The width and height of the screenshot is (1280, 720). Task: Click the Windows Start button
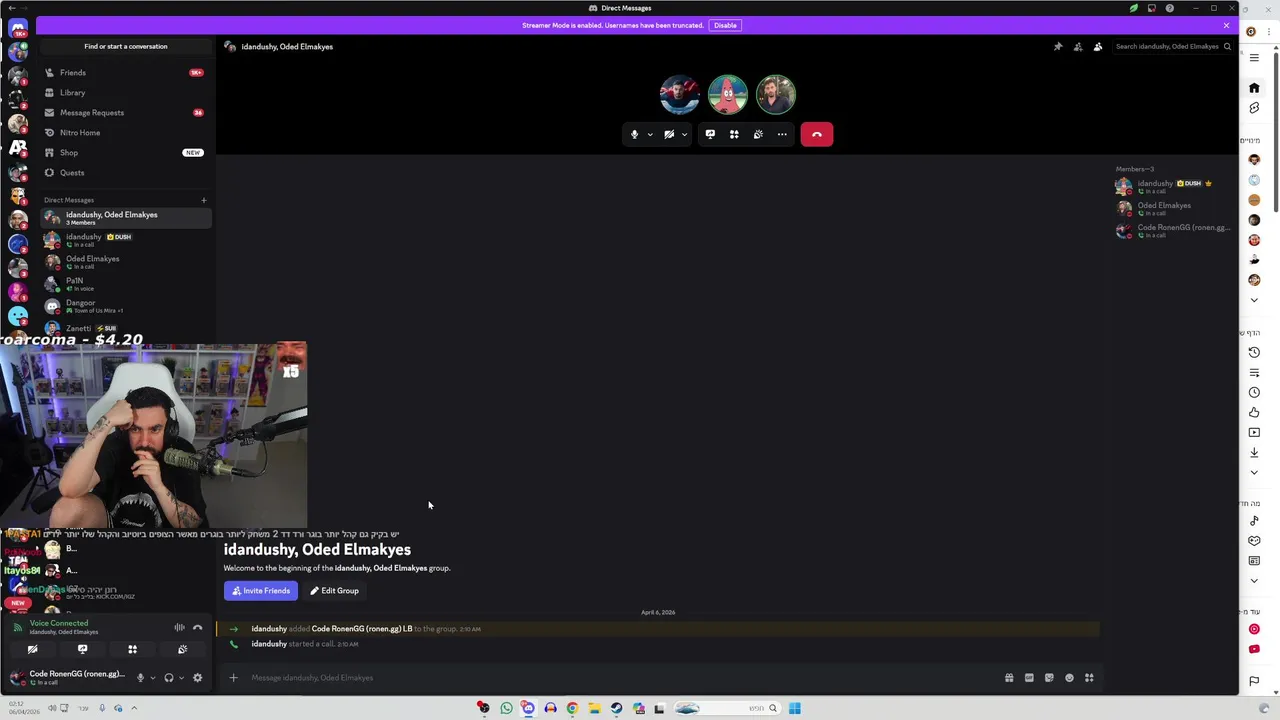coord(794,708)
